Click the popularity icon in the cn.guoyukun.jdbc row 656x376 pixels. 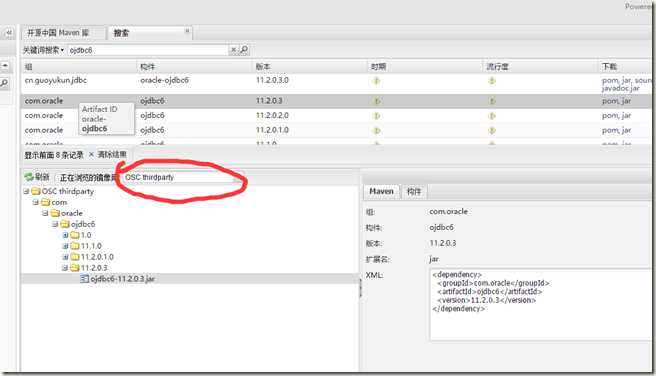tap(492, 81)
